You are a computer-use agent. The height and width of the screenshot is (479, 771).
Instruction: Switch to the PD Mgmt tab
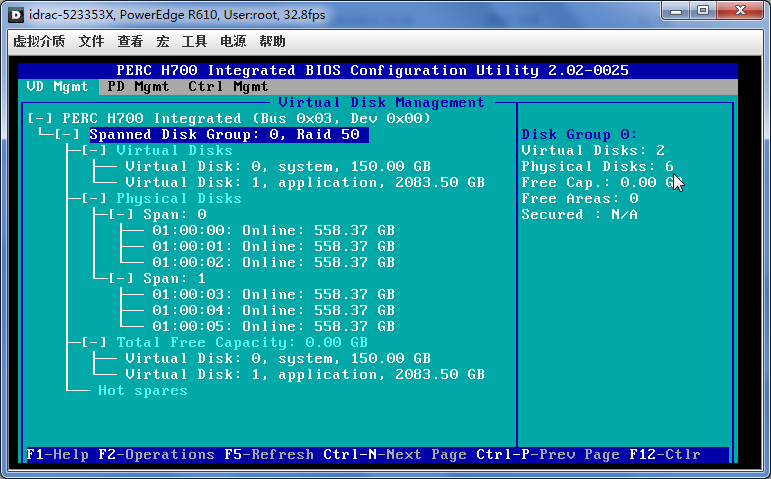click(138, 87)
